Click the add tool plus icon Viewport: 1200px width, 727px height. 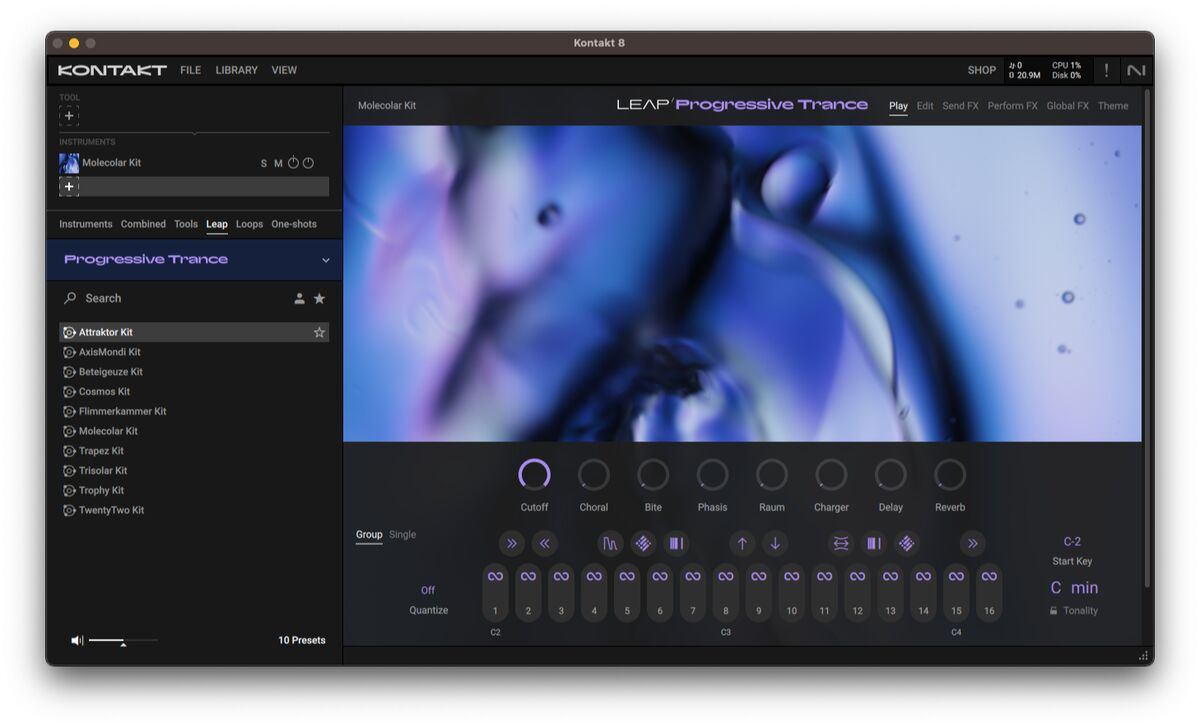(69, 116)
